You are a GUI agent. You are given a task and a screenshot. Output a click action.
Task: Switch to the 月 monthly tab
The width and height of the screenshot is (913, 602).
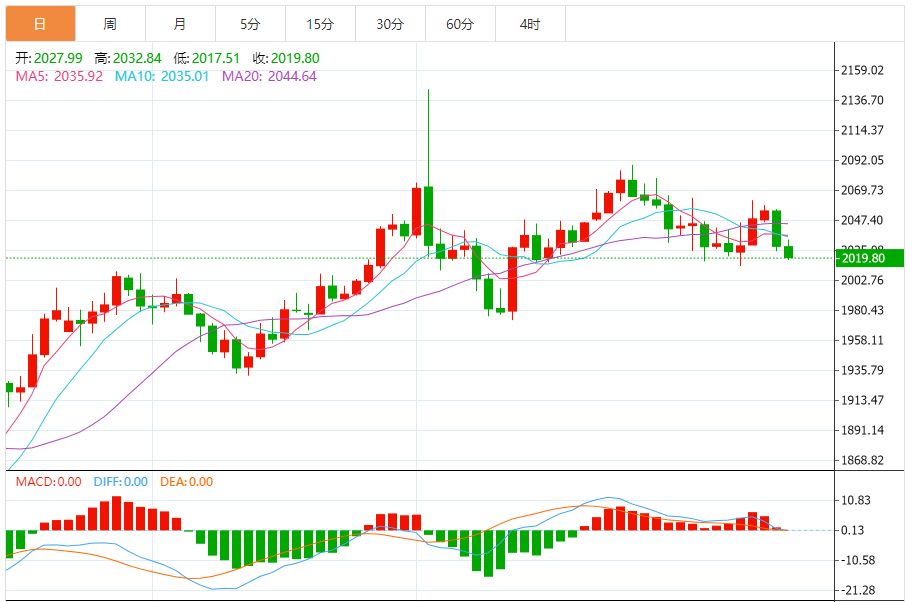(181, 24)
